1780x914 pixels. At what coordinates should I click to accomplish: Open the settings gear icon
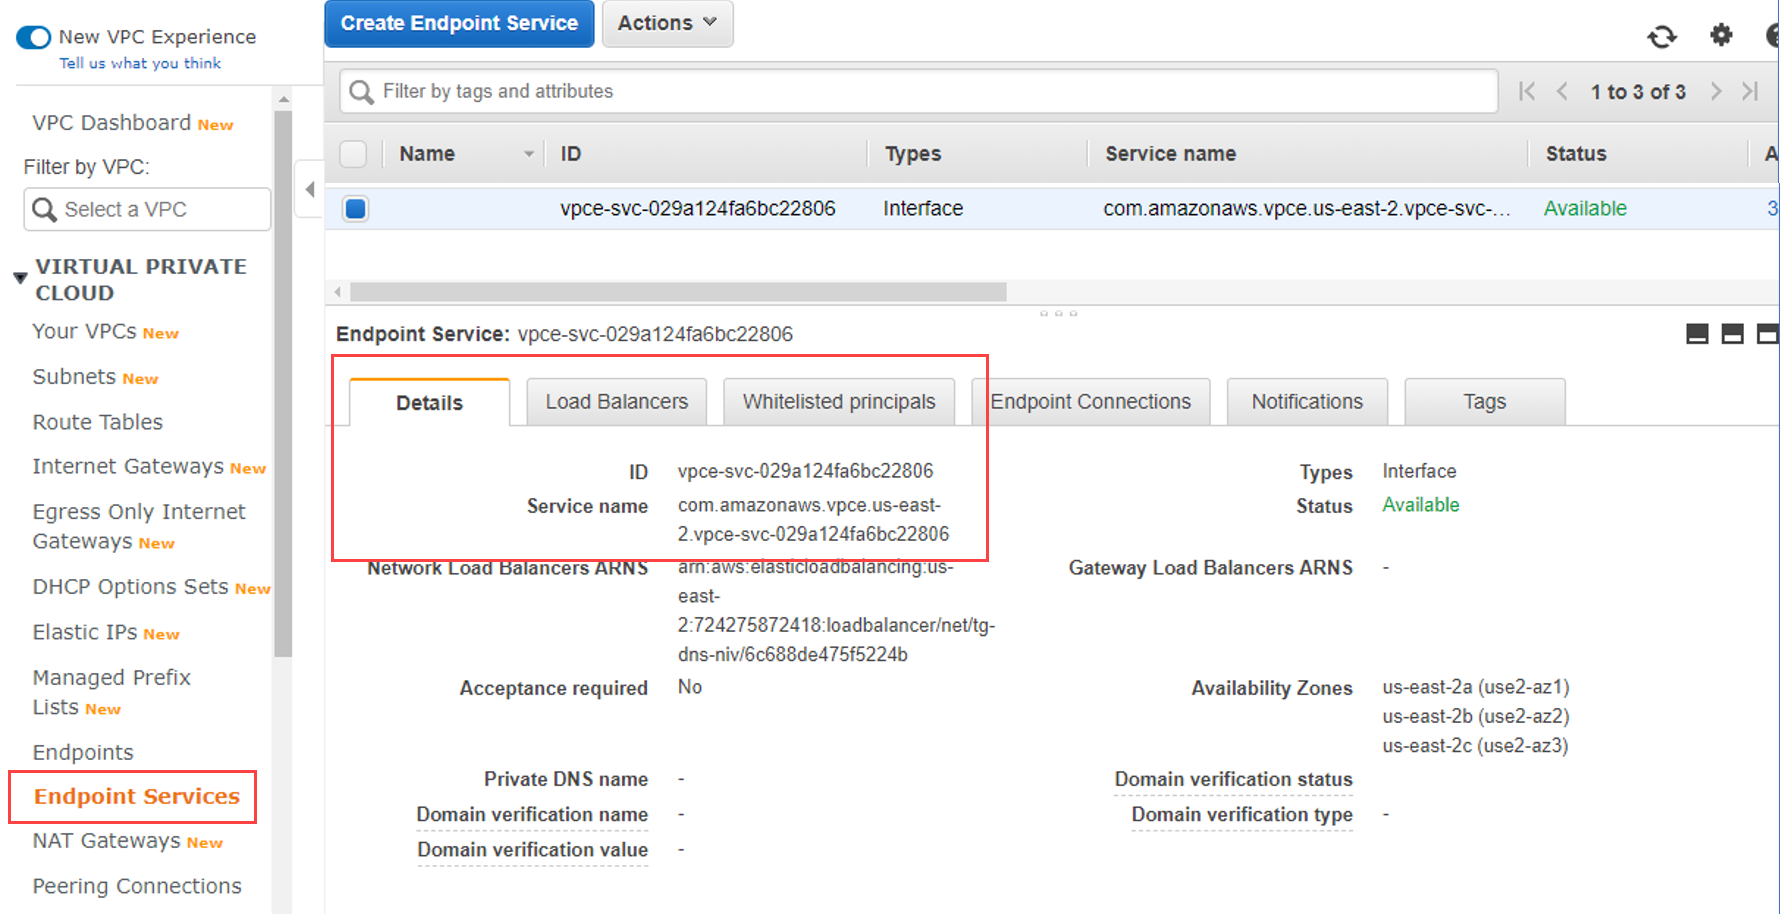(1721, 35)
